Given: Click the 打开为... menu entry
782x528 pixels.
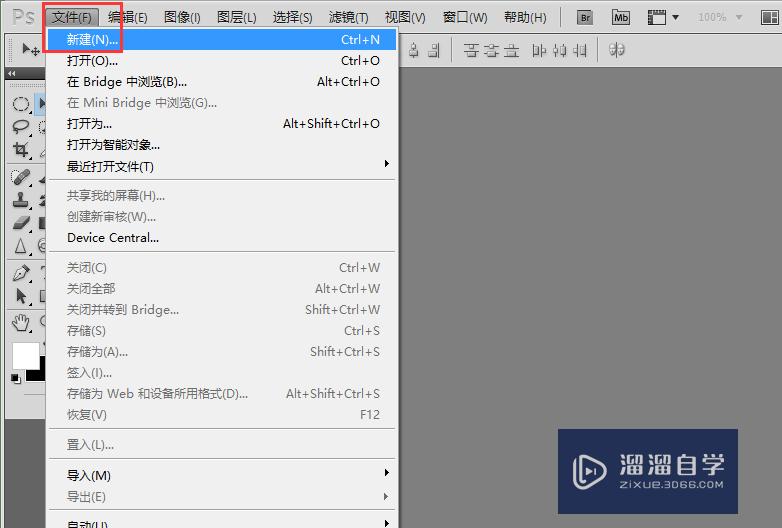Looking at the screenshot, I should 222,124.
